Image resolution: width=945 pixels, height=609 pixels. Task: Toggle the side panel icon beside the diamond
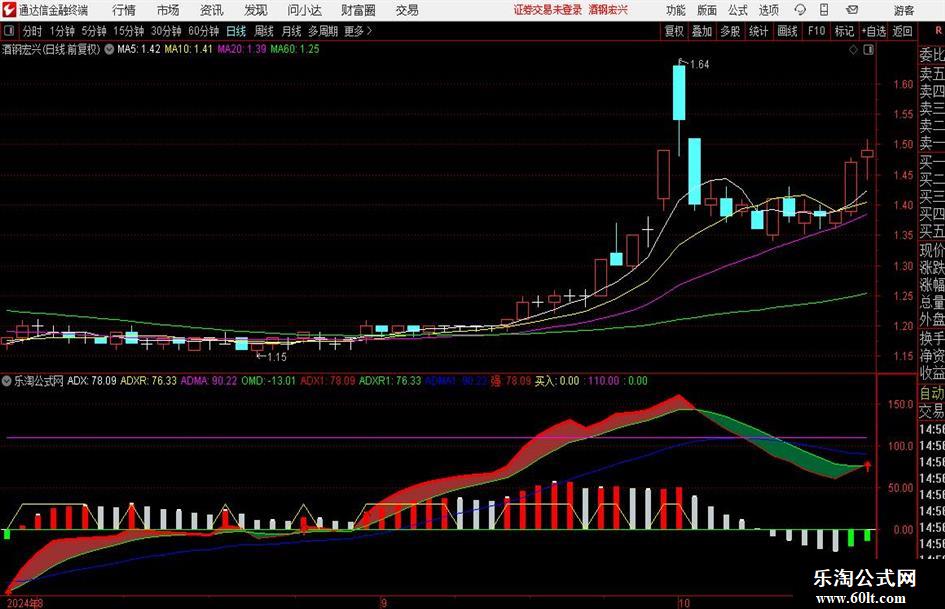pyautogui.click(x=868, y=50)
